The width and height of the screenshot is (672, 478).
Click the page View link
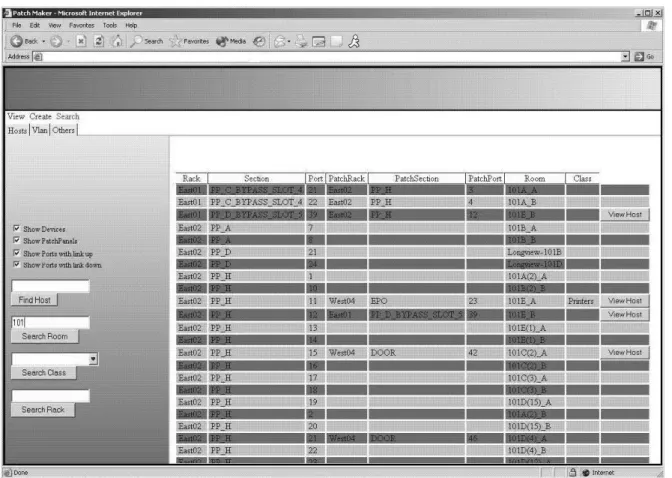(x=16, y=117)
